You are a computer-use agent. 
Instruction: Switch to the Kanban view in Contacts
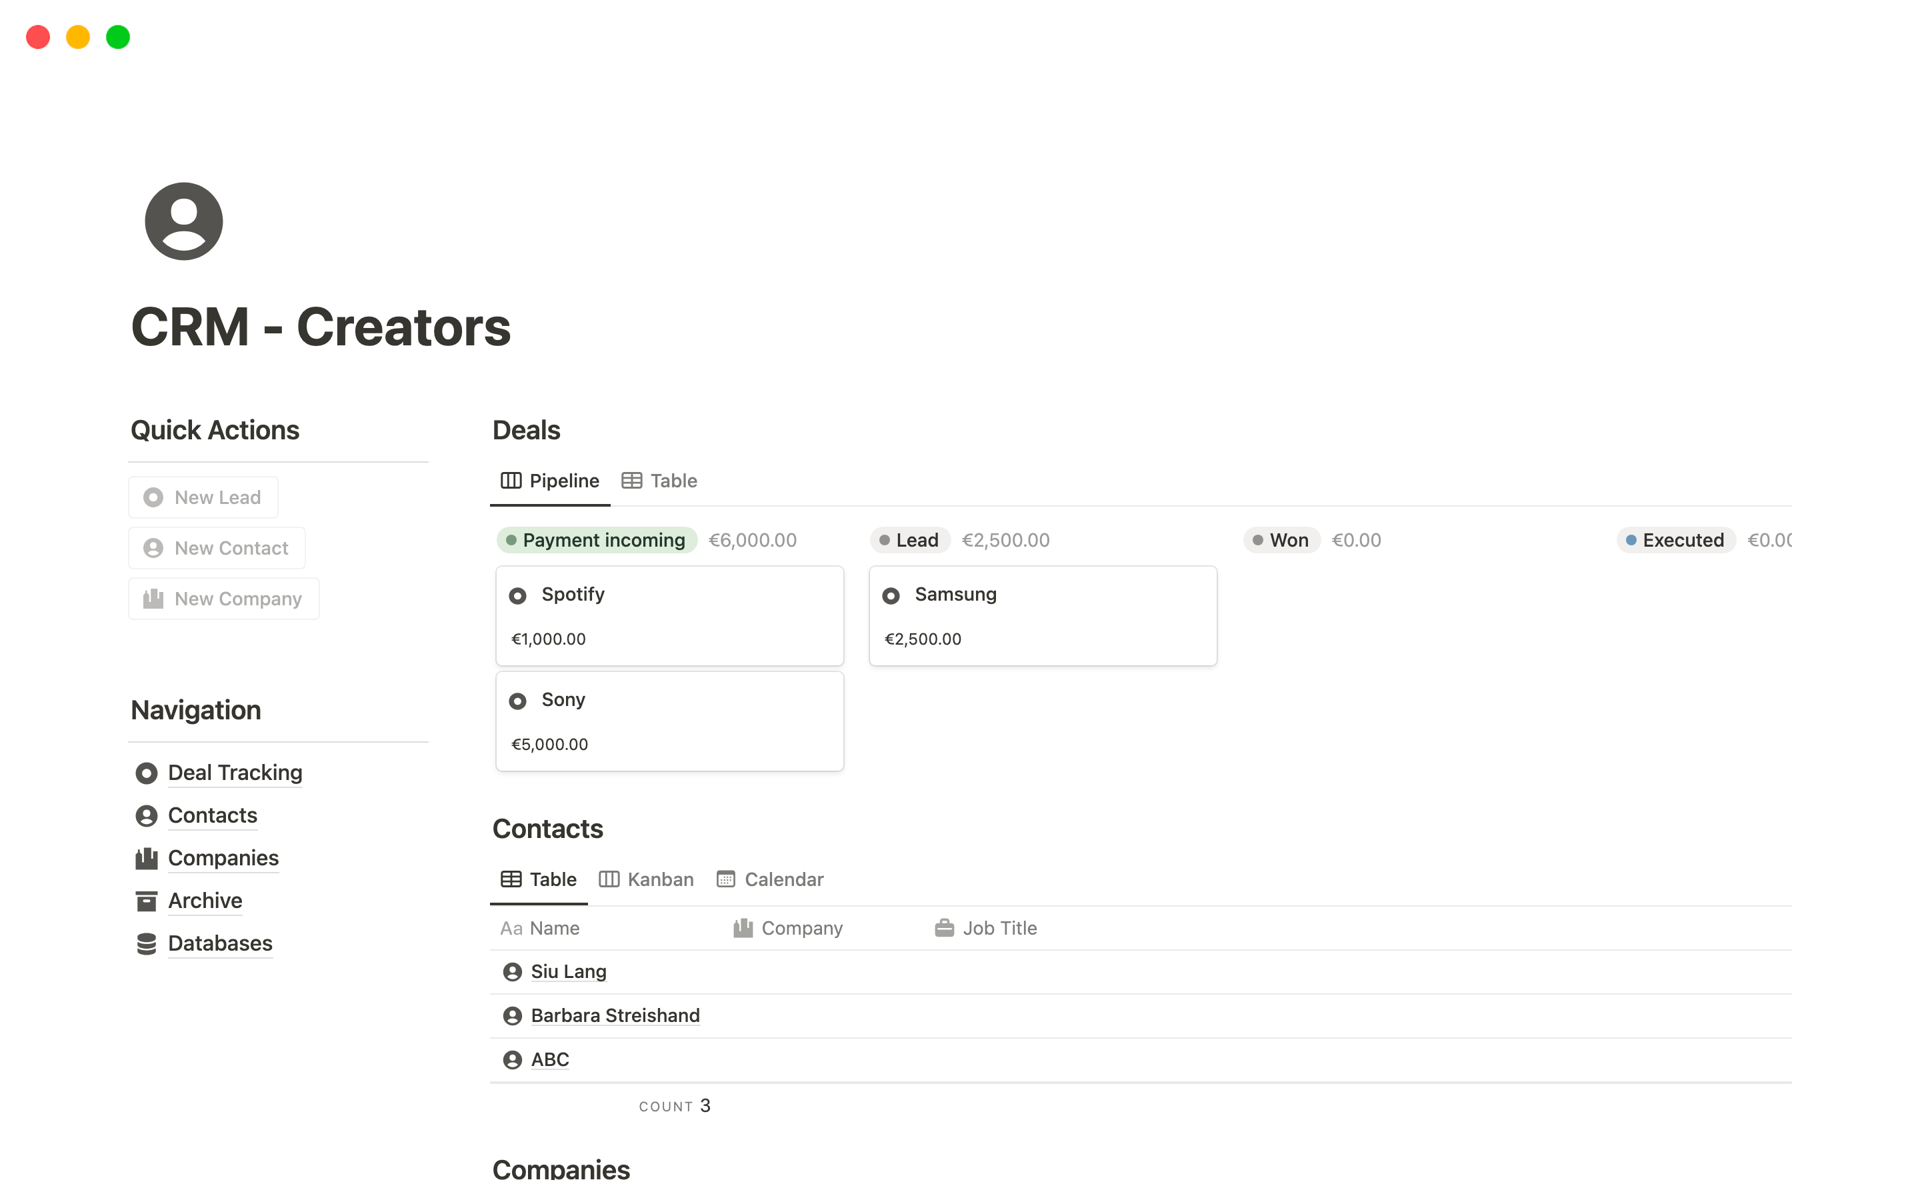pos(646,879)
